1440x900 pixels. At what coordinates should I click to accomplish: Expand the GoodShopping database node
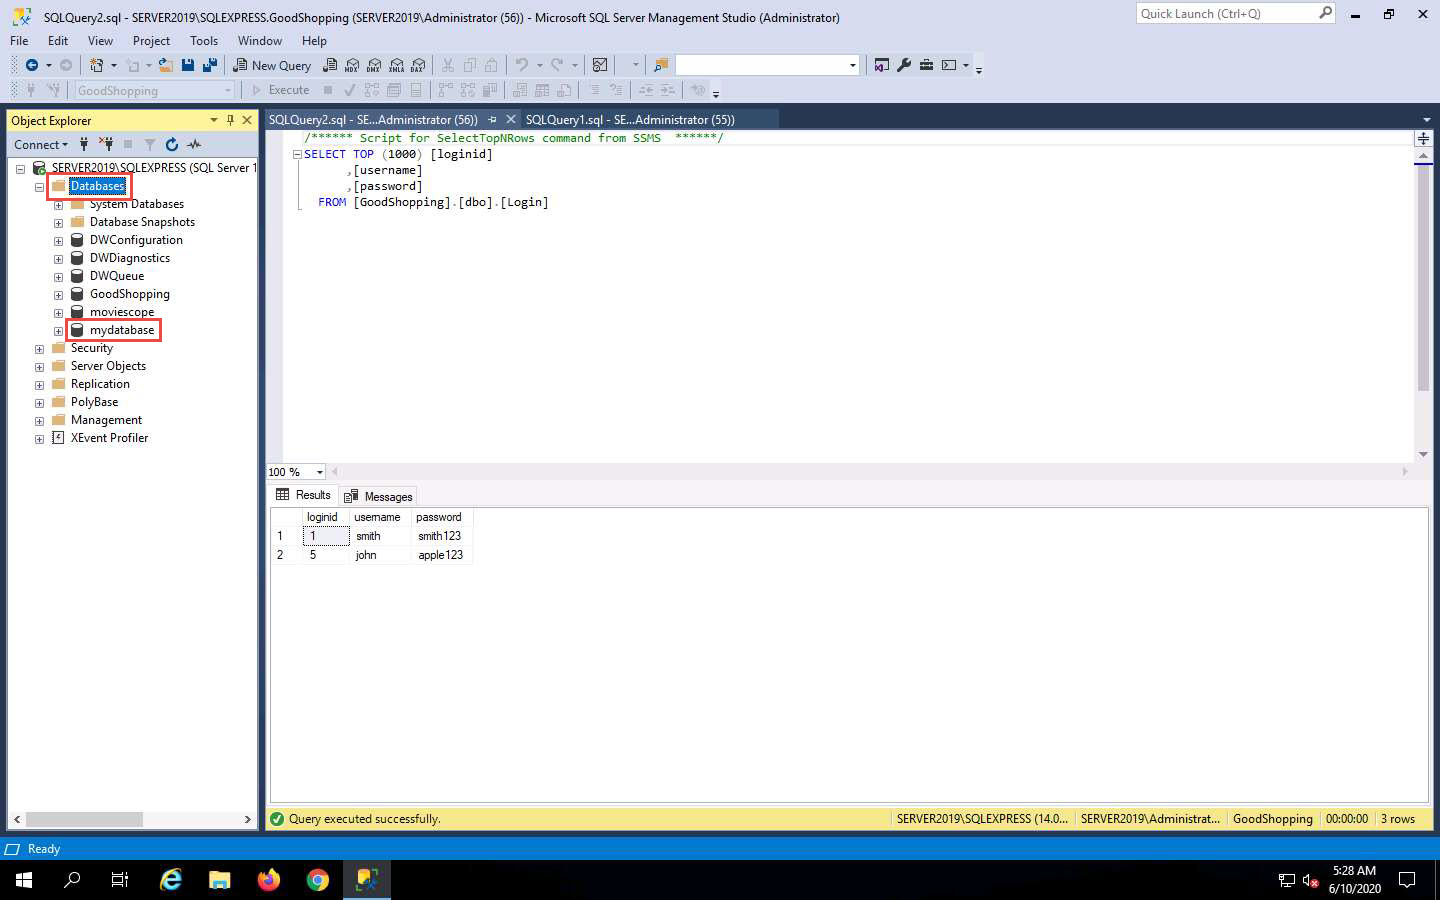(x=58, y=295)
